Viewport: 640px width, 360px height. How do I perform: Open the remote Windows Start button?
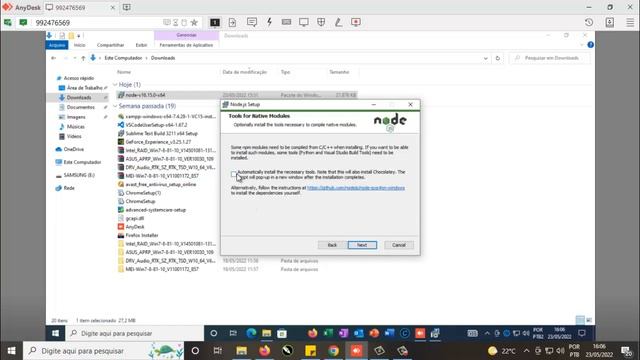tap(56, 333)
